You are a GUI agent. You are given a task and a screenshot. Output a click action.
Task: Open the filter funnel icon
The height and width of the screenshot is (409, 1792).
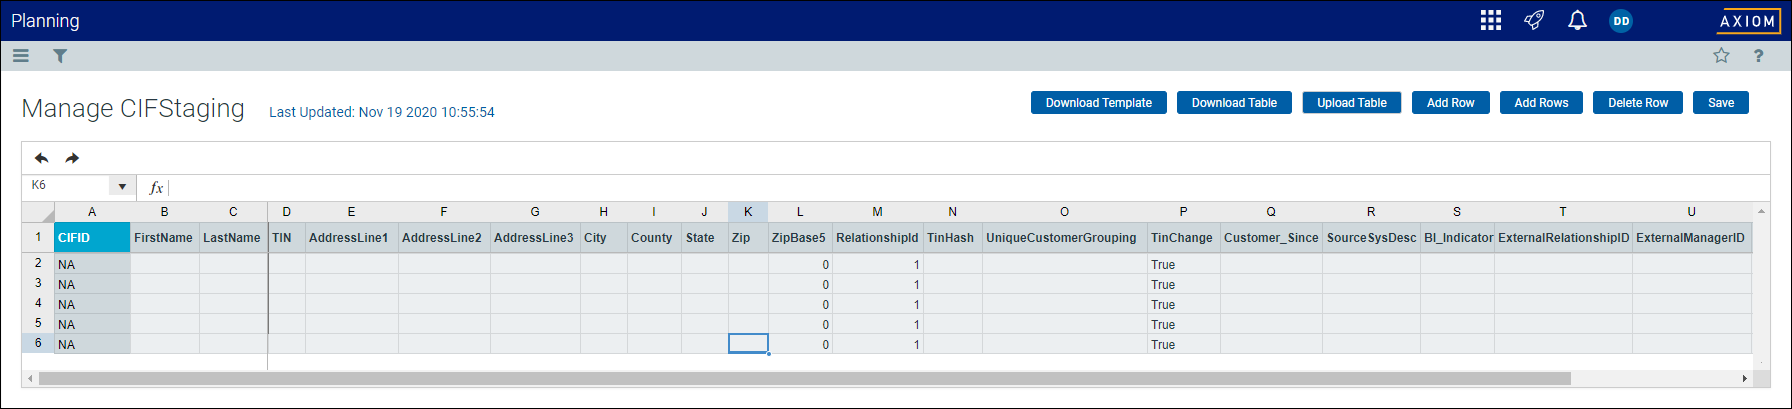60,56
